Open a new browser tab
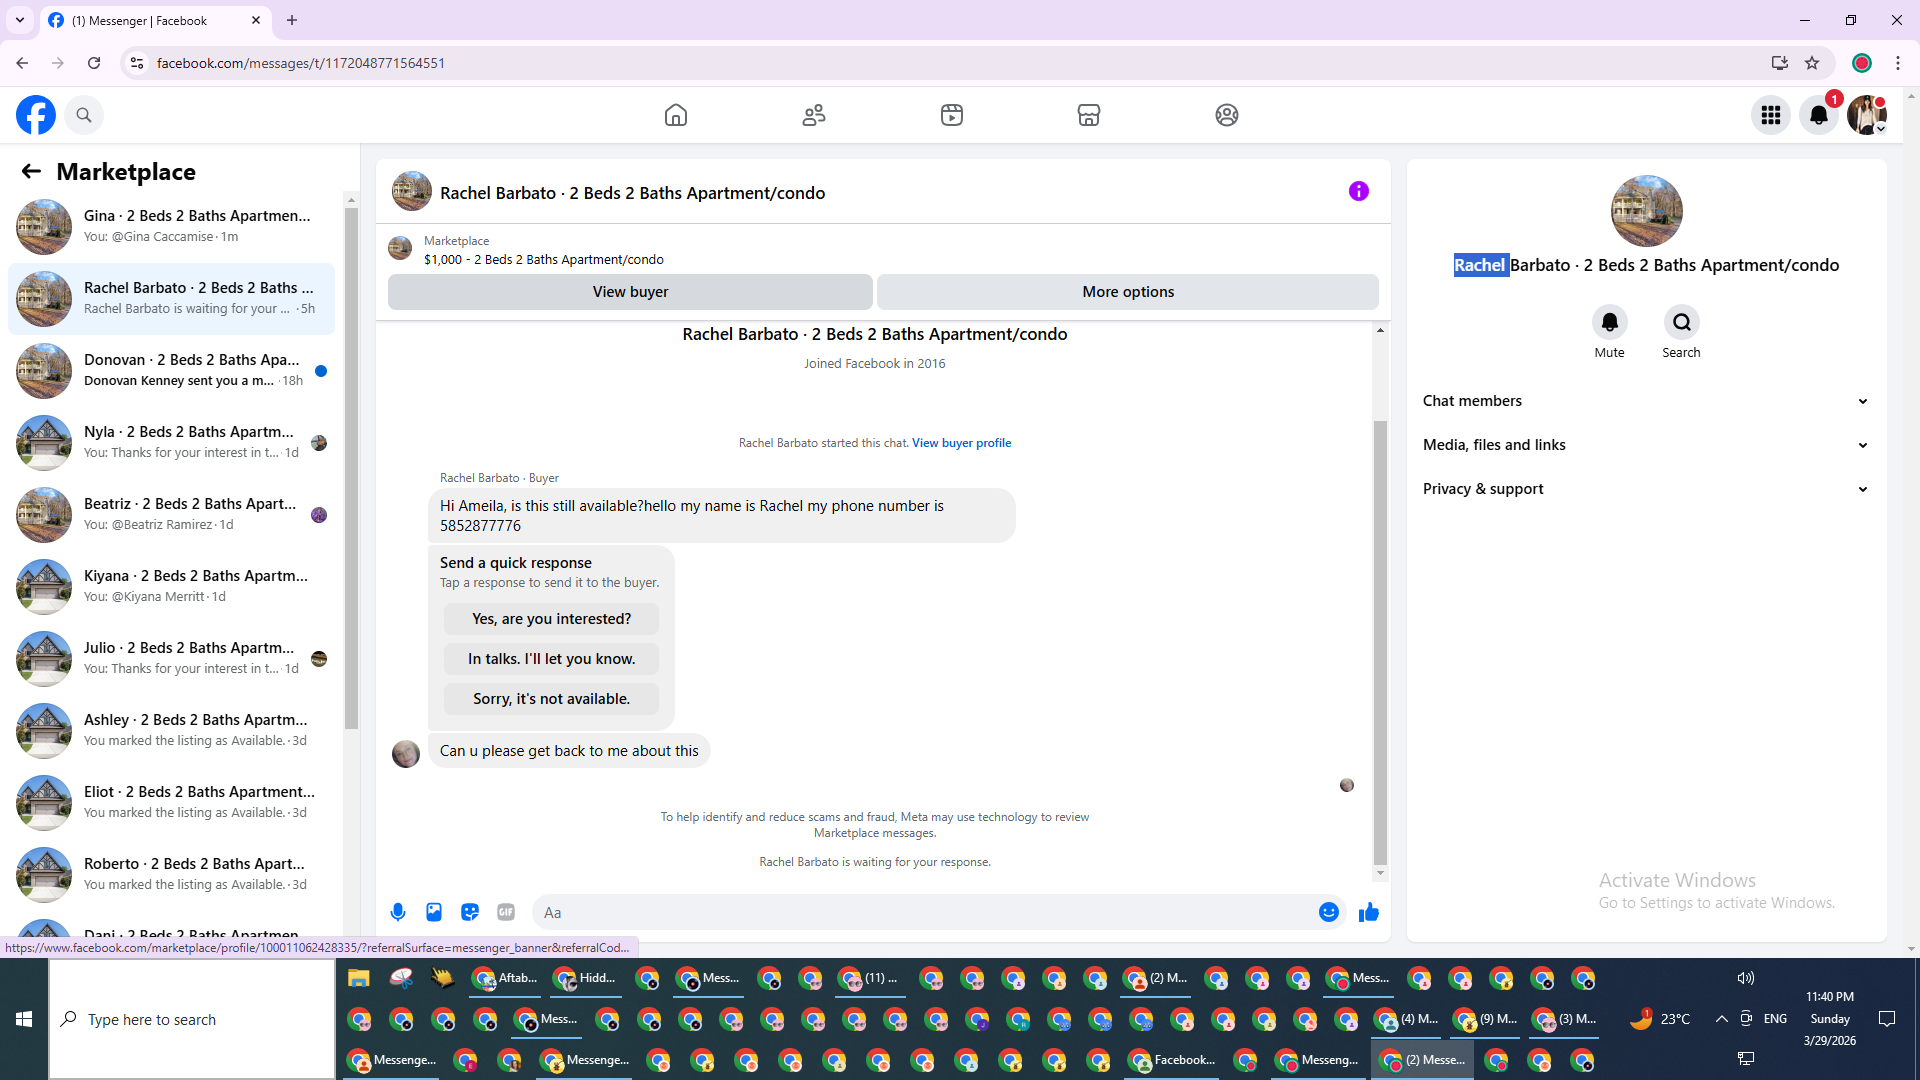Screen dimensions: 1920x1080 292,20
